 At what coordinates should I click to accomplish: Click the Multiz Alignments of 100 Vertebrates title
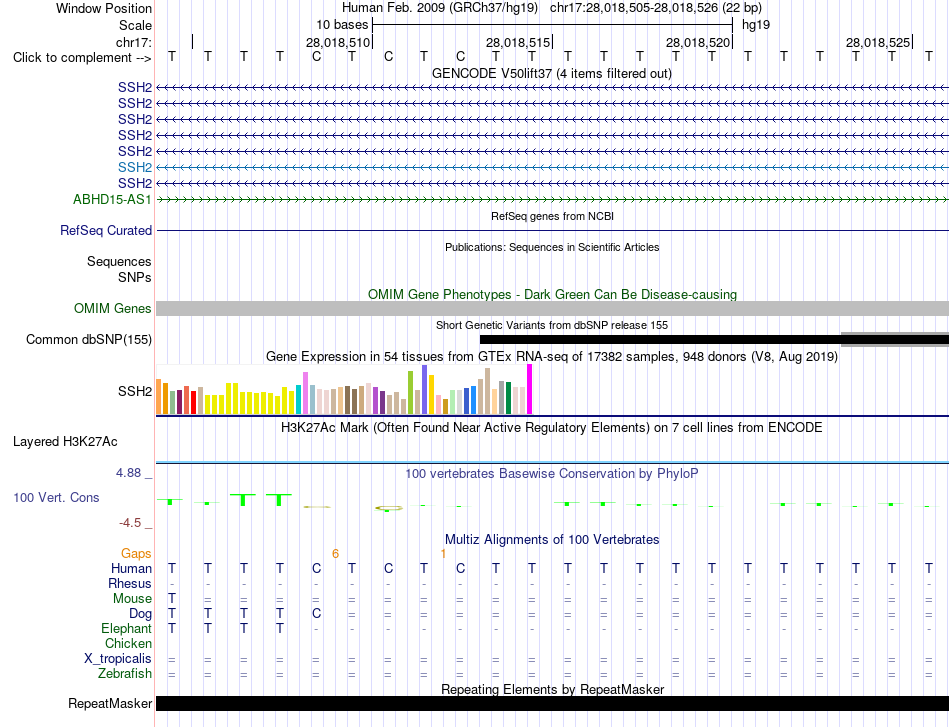click(x=552, y=539)
